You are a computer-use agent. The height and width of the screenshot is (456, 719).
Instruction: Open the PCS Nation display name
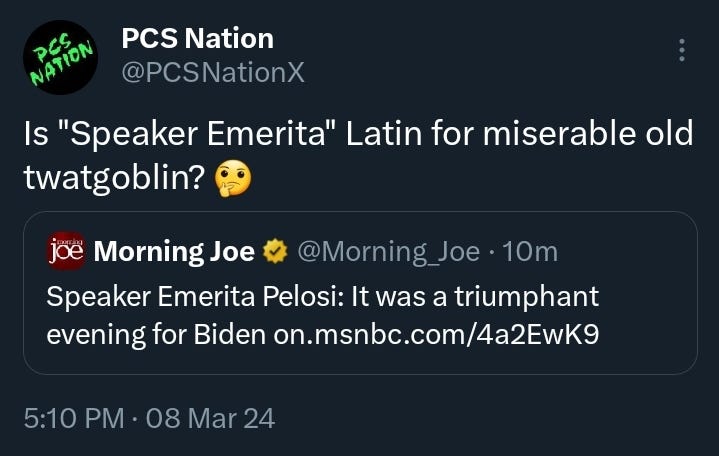click(x=198, y=38)
